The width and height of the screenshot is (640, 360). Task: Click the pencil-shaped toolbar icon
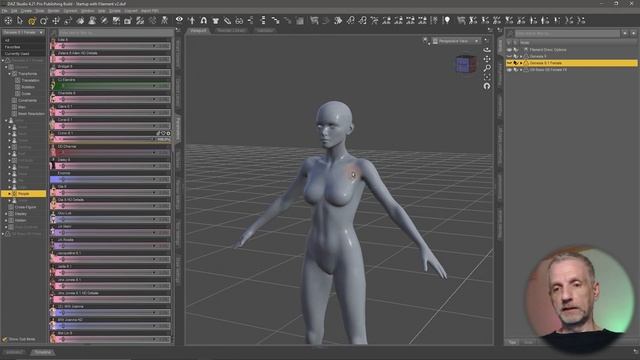click(227, 20)
